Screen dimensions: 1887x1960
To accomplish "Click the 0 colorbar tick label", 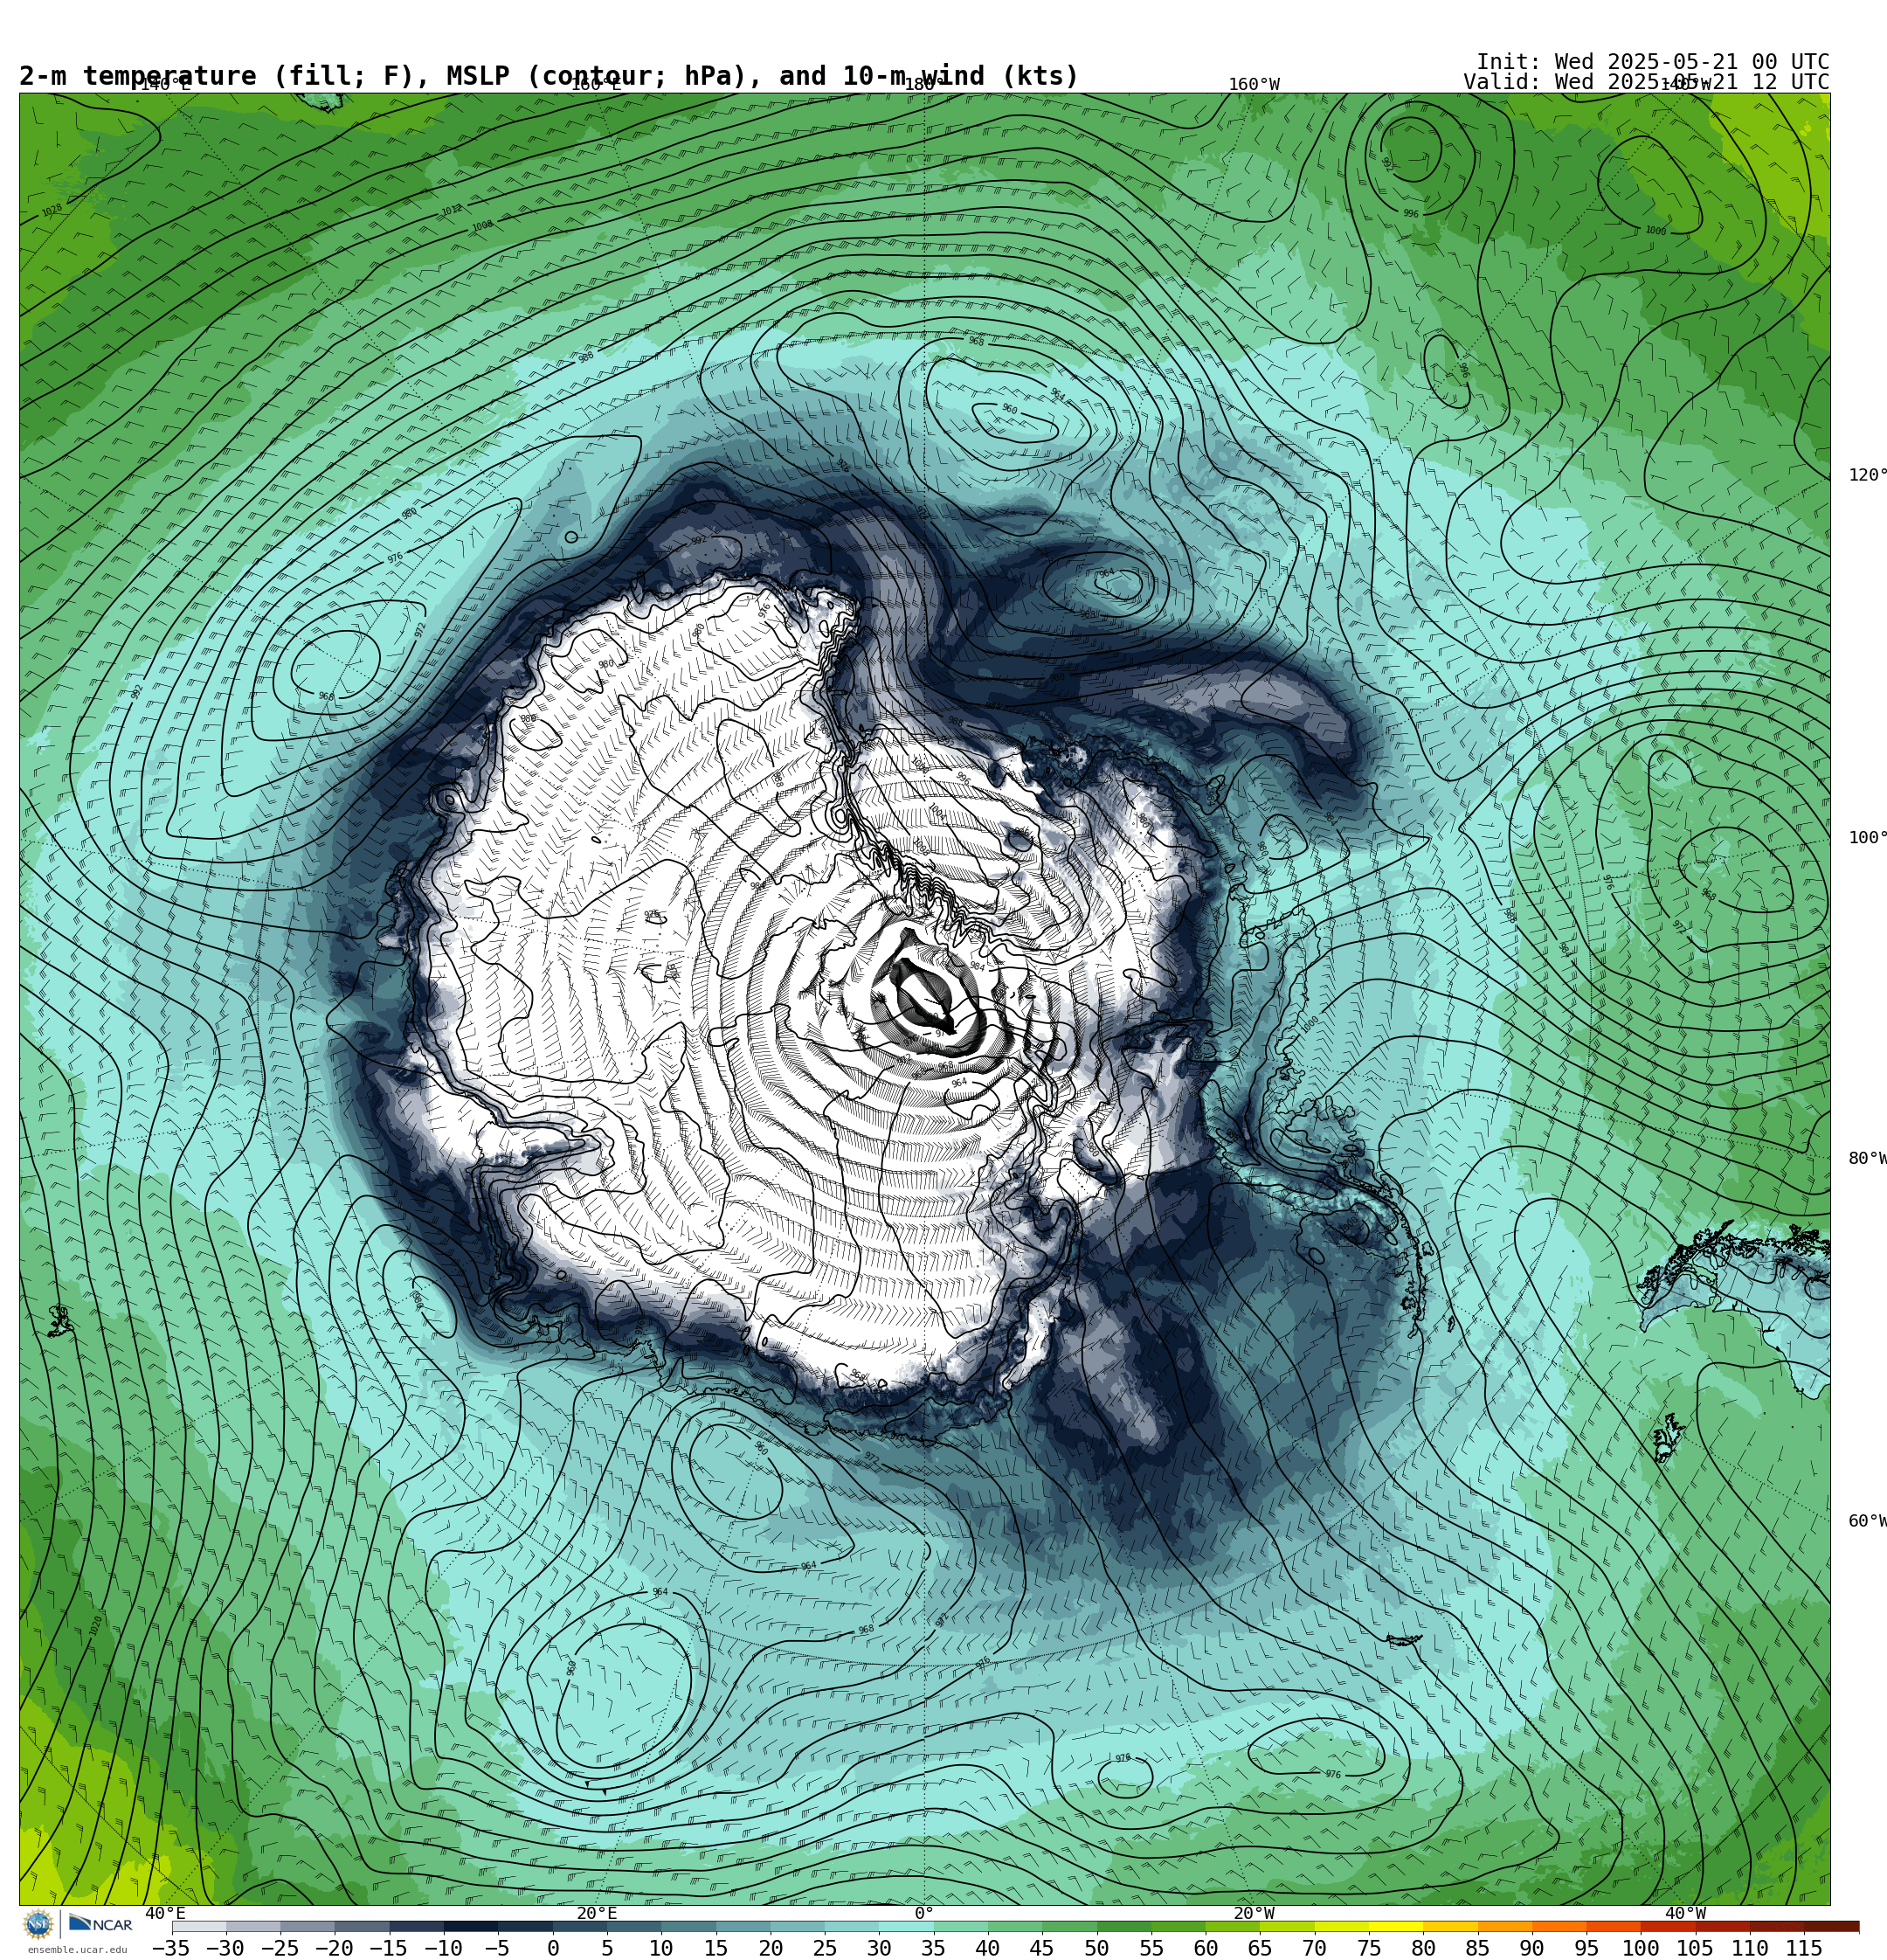I will pos(553,1948).
